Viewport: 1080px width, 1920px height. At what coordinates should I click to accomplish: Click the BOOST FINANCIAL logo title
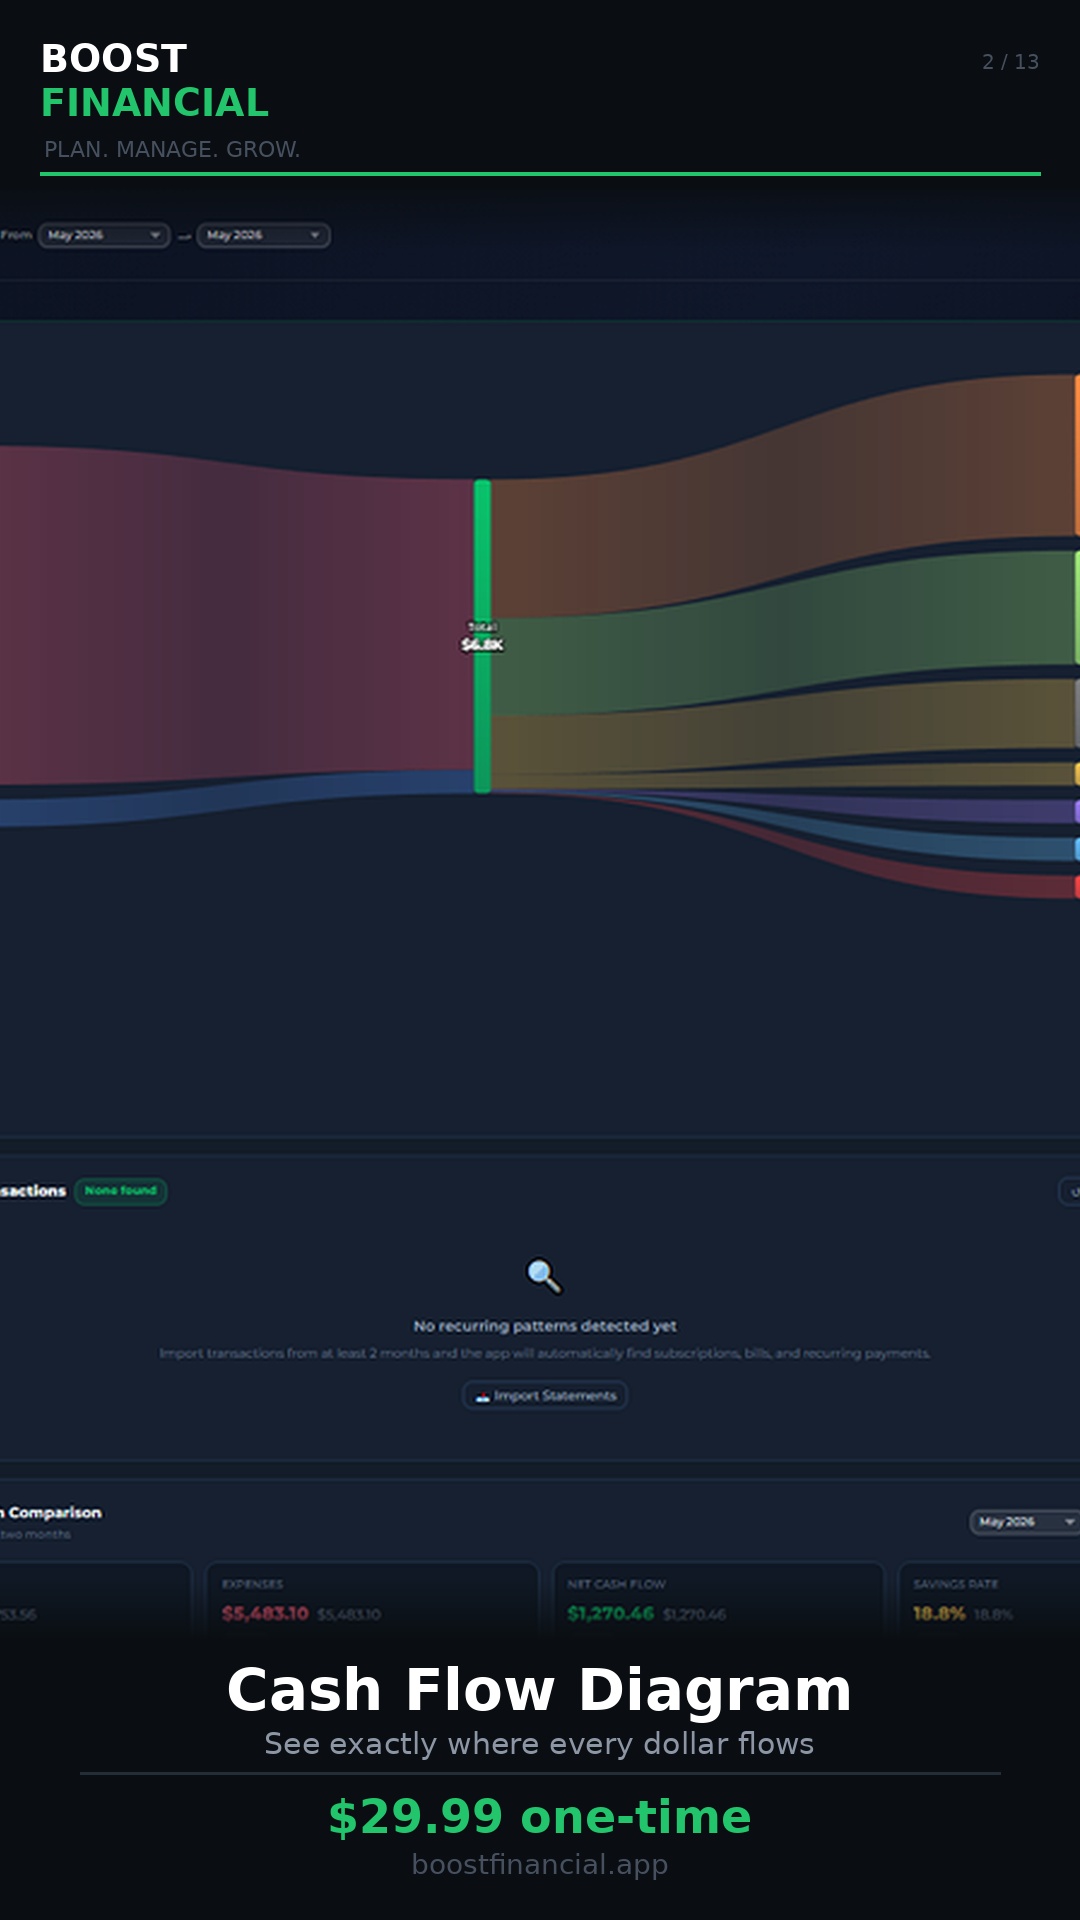pyautogui.click(x=155, y=80)
